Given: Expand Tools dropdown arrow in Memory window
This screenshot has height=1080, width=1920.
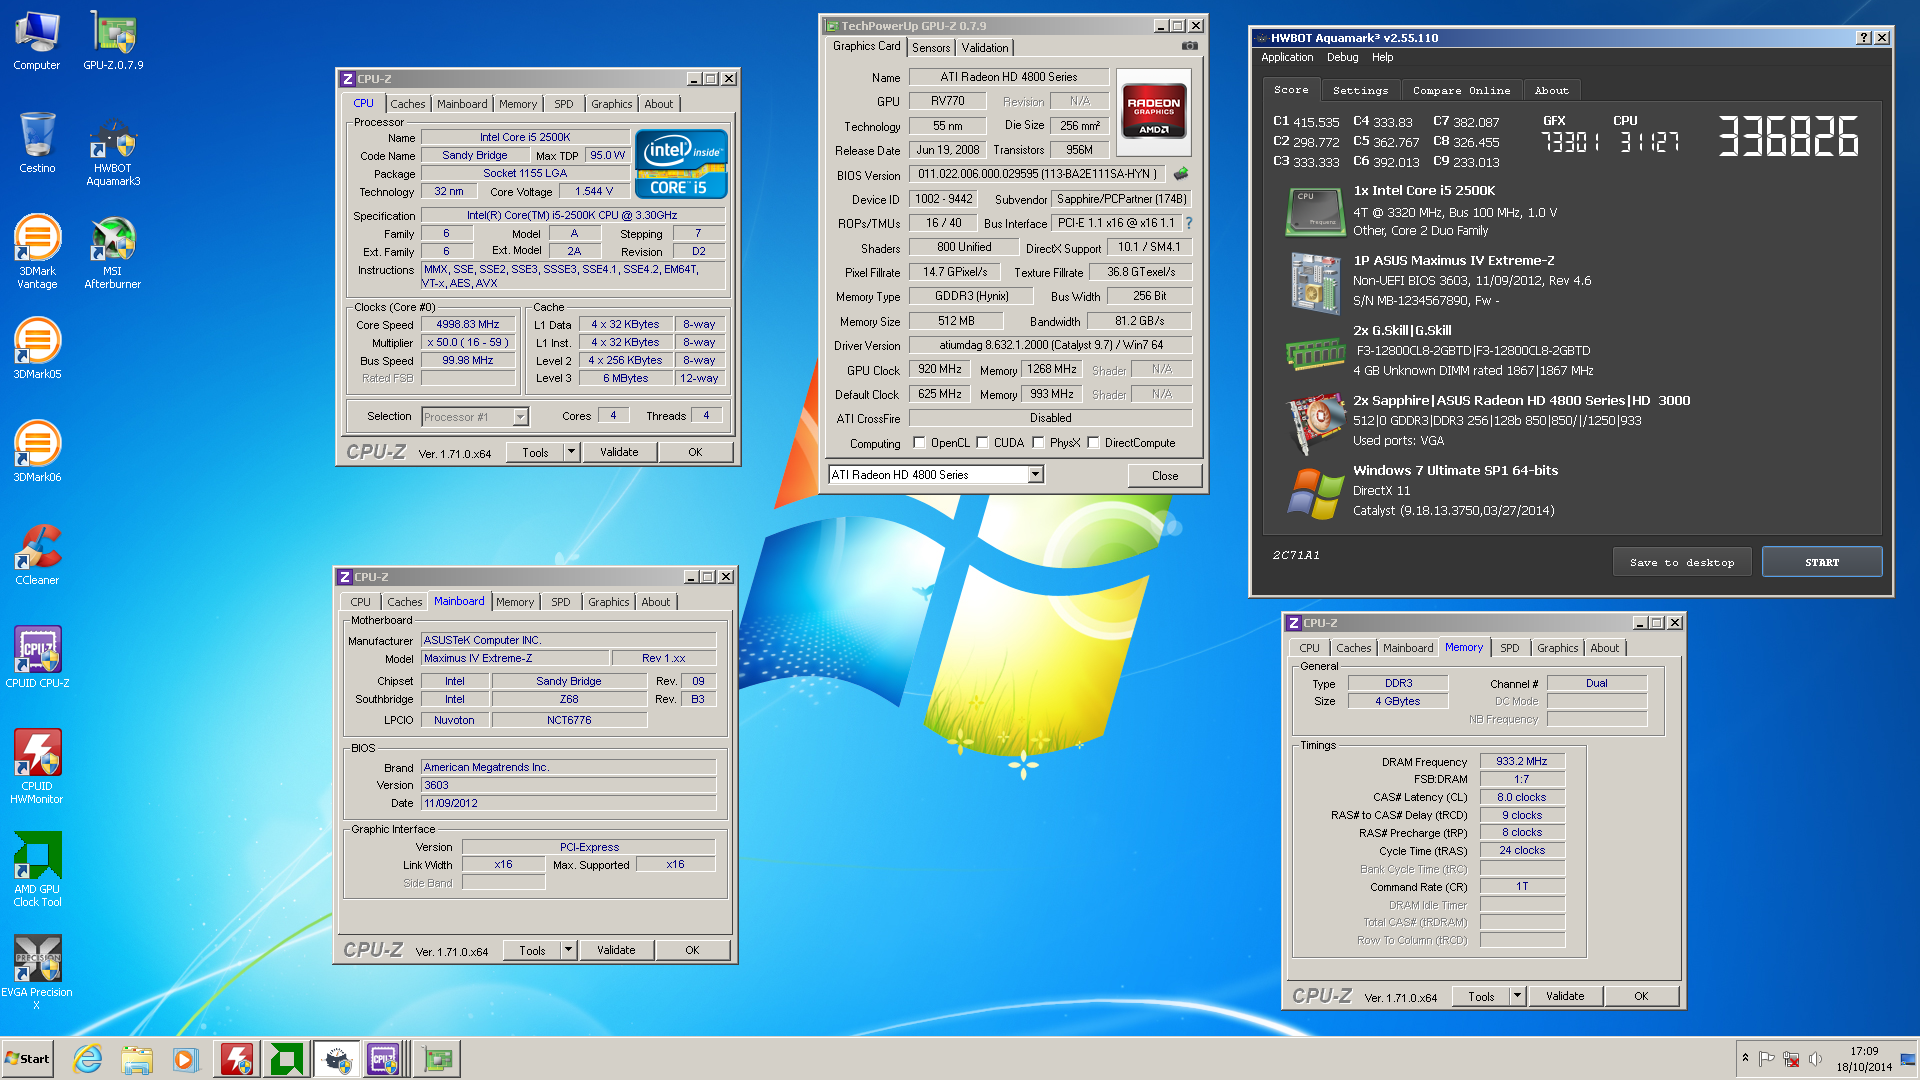Looking at the screenshot, I should click(1517, 996).
